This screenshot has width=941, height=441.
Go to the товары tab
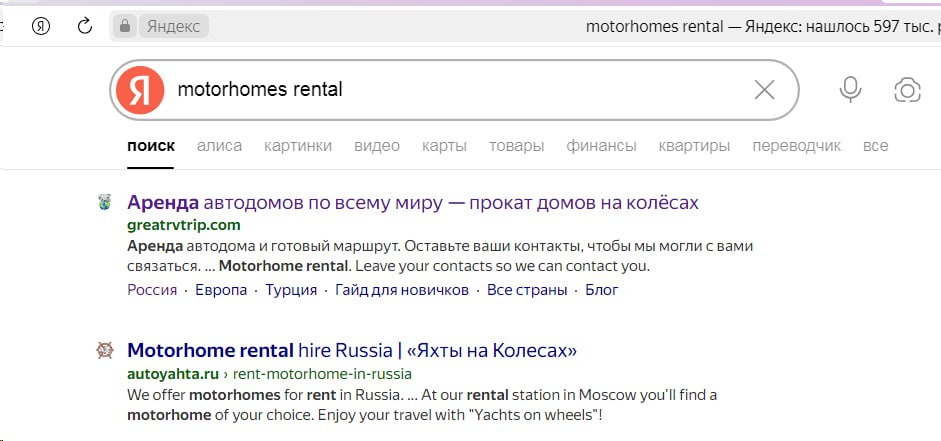[516, 146]
